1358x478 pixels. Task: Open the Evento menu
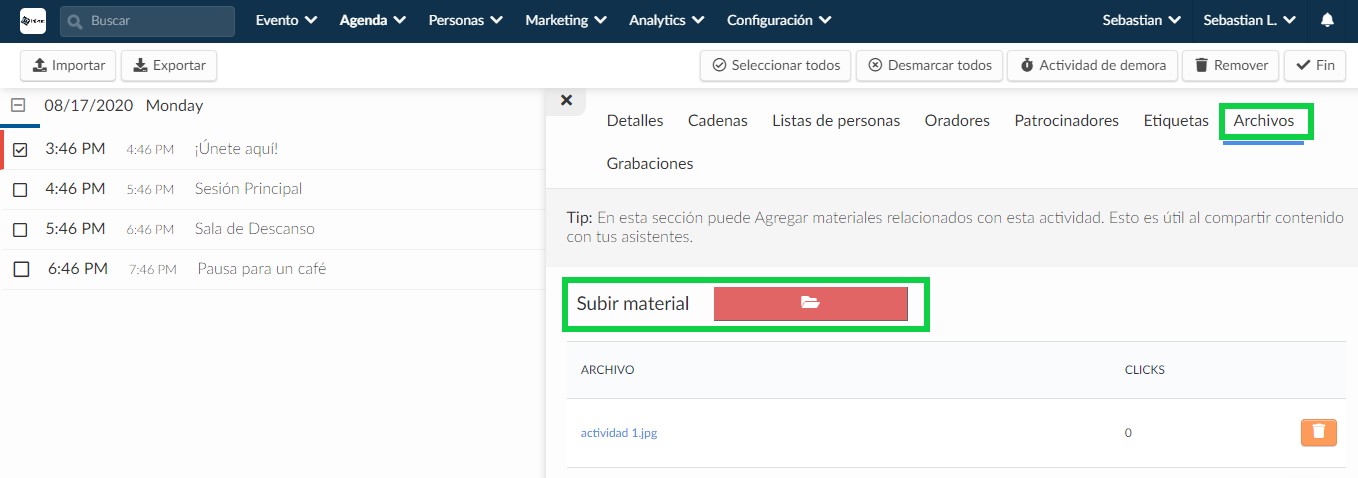pyautogui.click(x=286, y=20)
